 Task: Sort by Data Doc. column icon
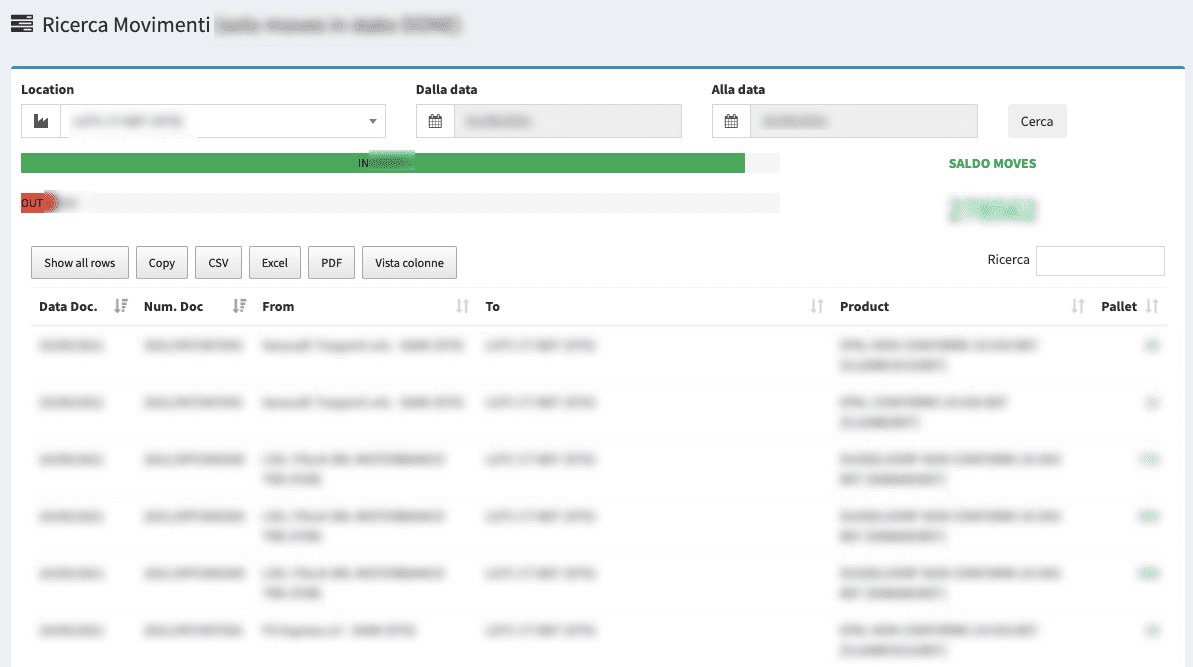click(121, 307)
